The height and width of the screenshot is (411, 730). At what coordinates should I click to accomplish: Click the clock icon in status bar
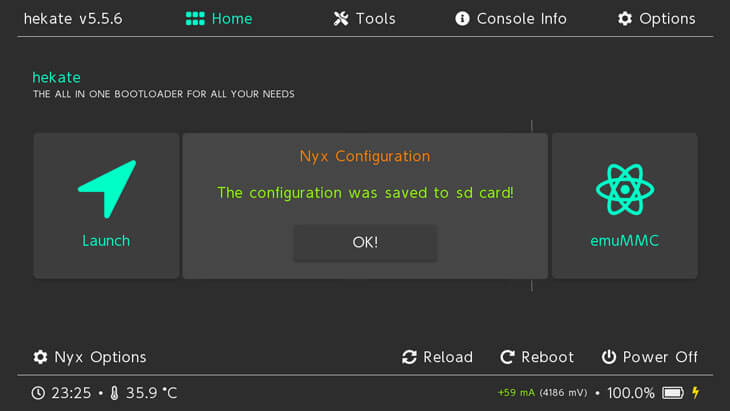tap(38, 393)
